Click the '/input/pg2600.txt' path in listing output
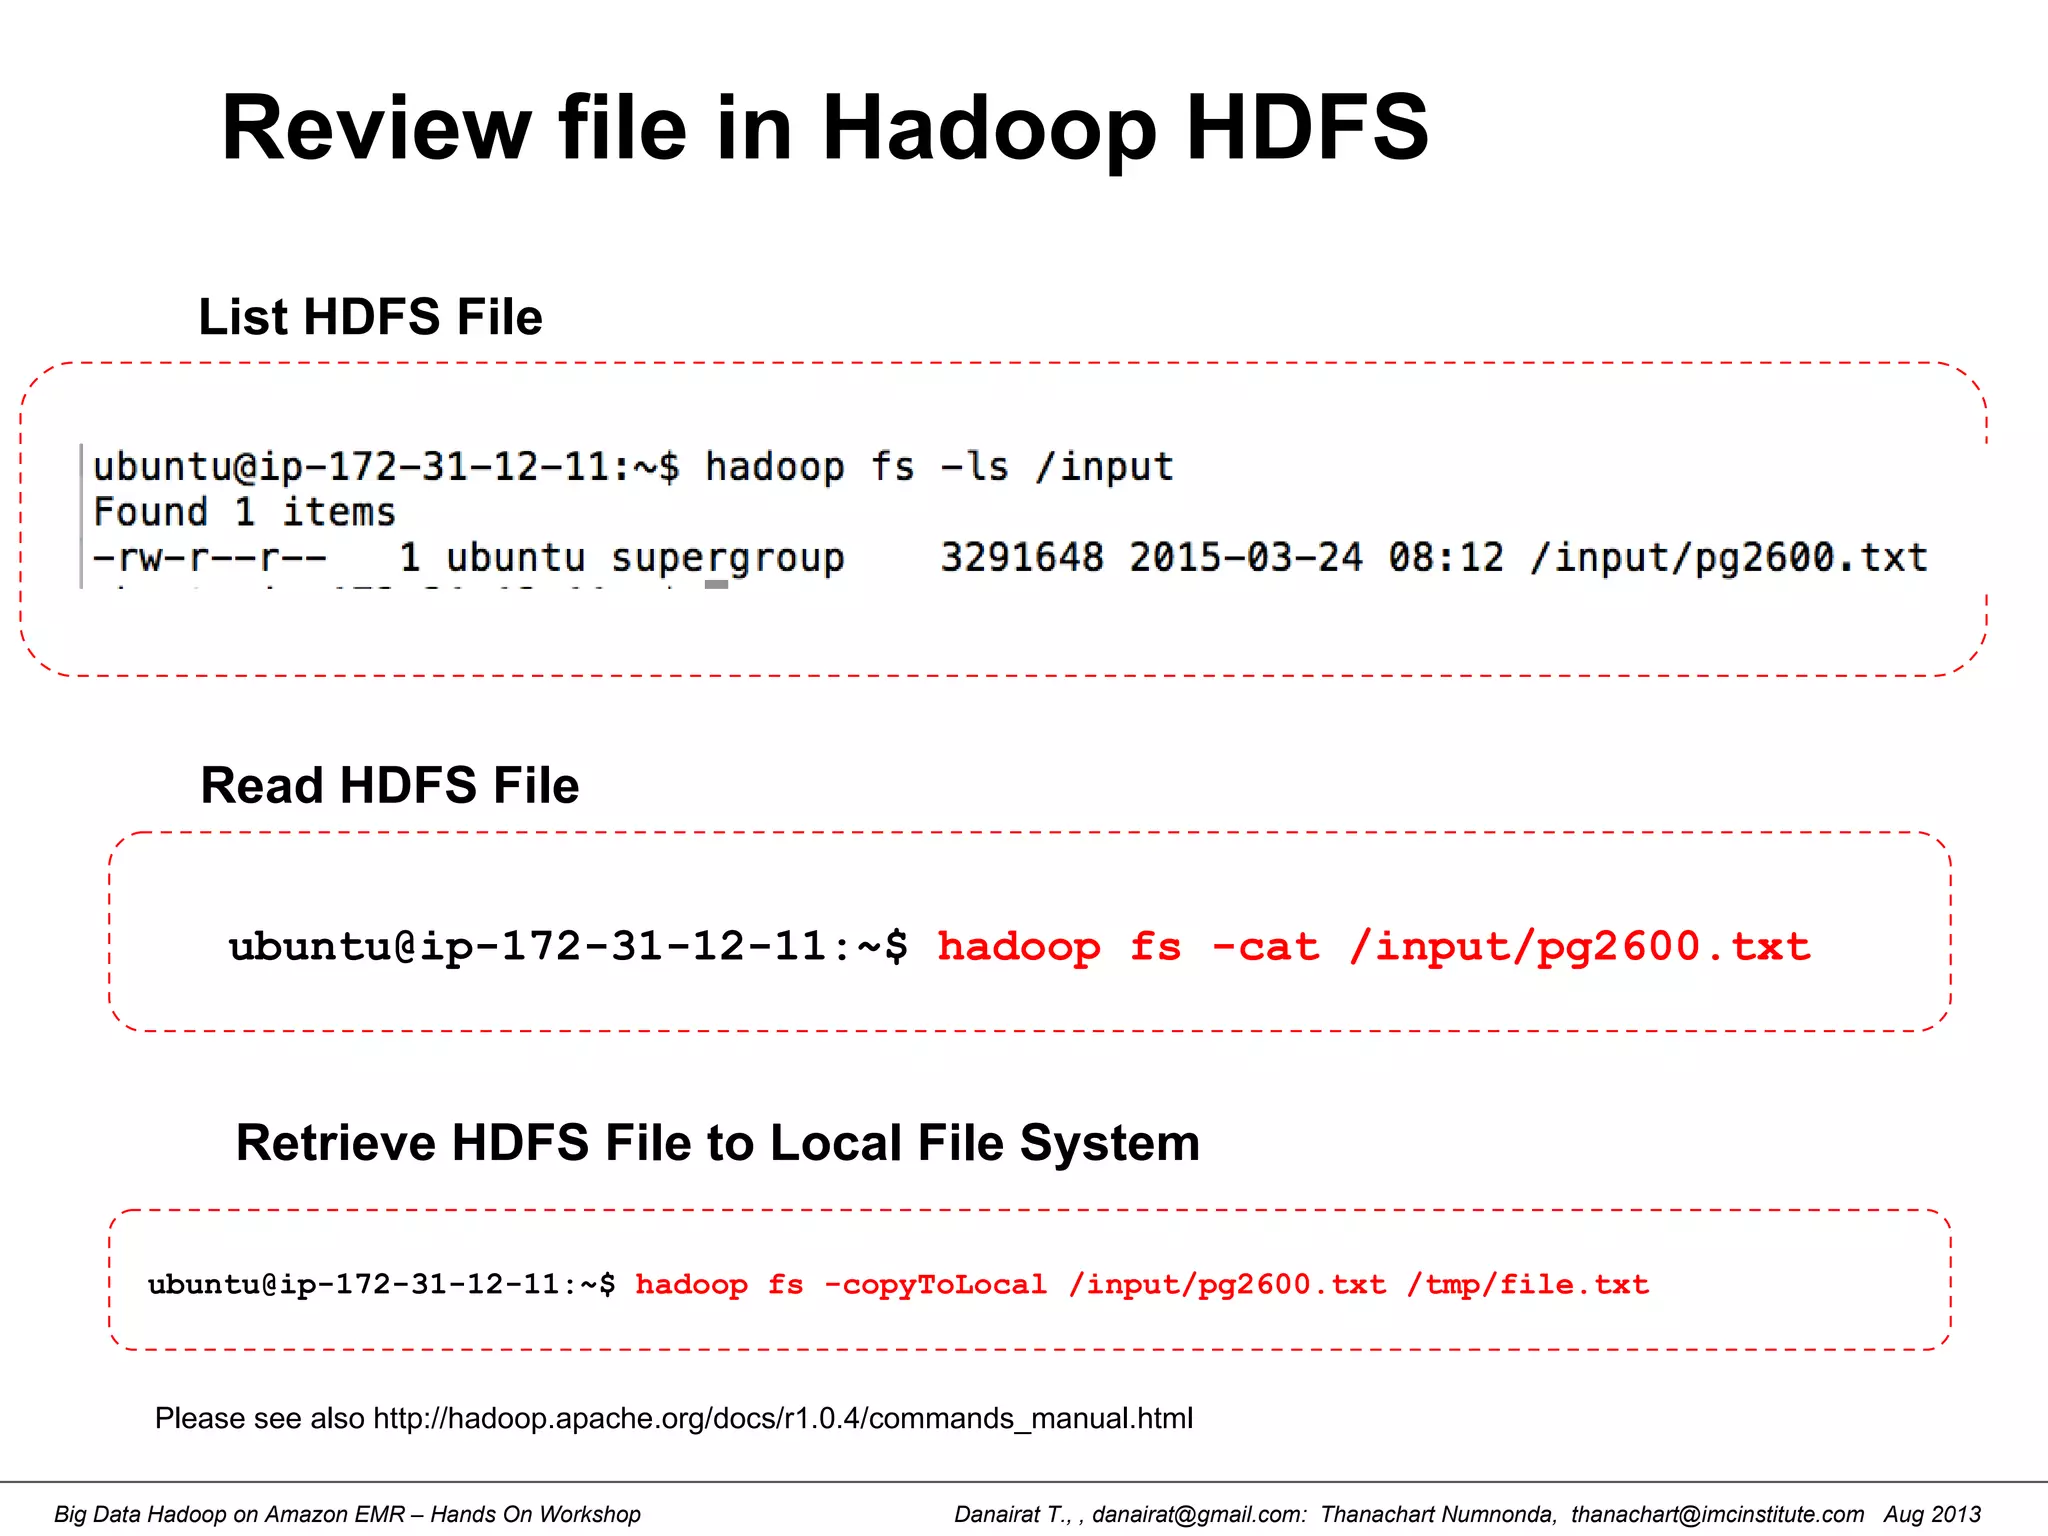The height and width of the screenshot is (1536, 2048). click(x=1728, y=558)
